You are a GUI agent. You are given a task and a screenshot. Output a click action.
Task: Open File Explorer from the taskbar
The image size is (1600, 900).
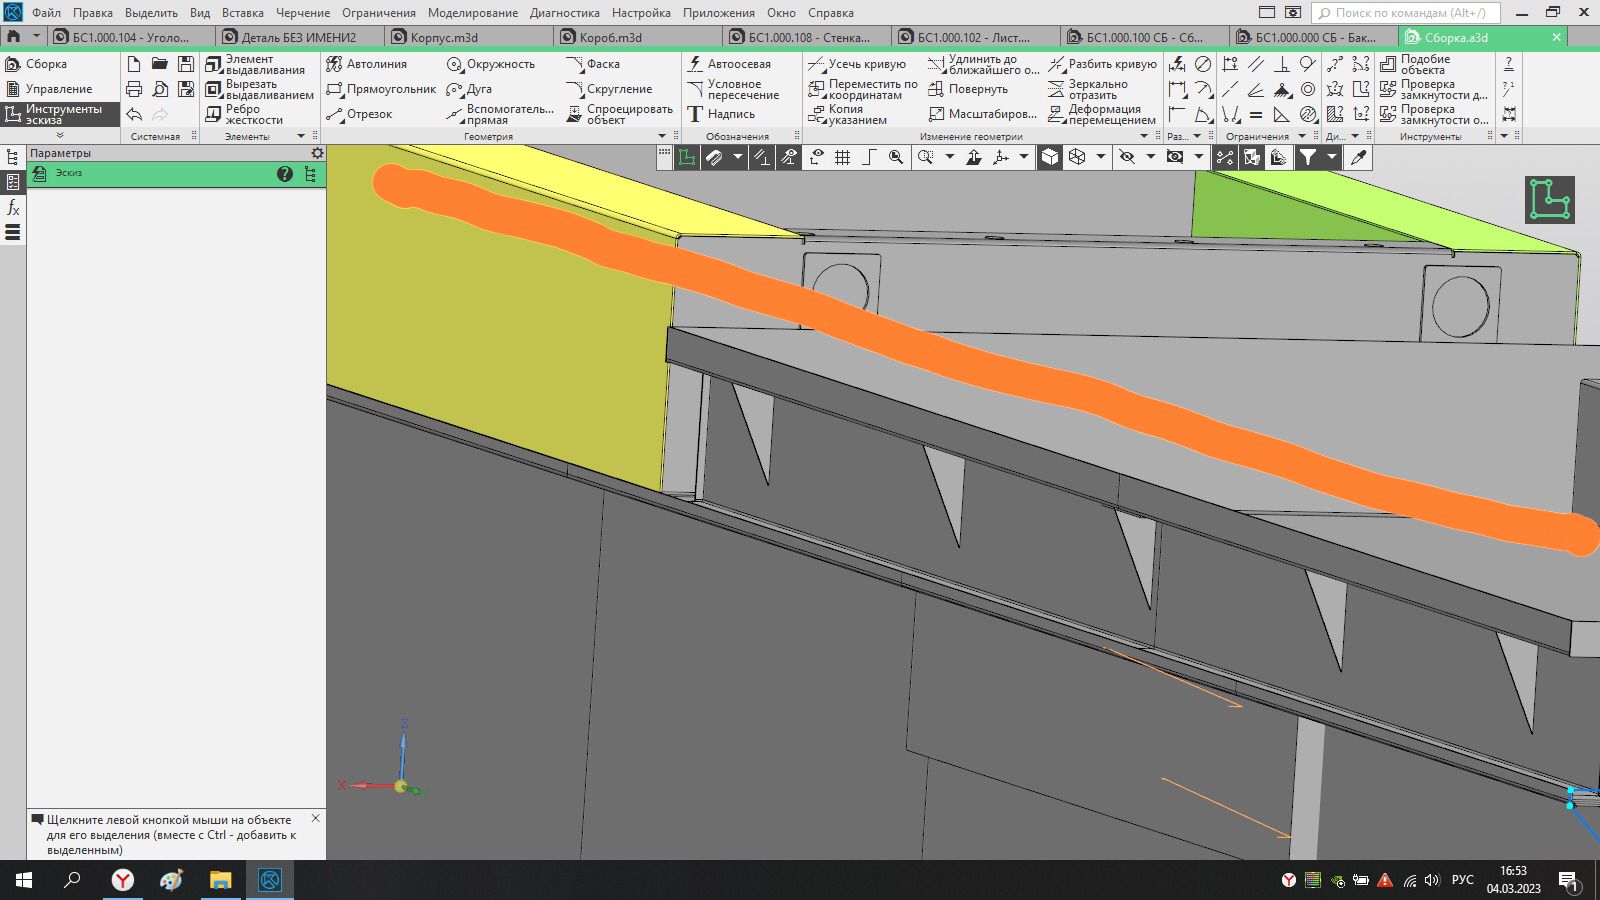click(220, 880)
